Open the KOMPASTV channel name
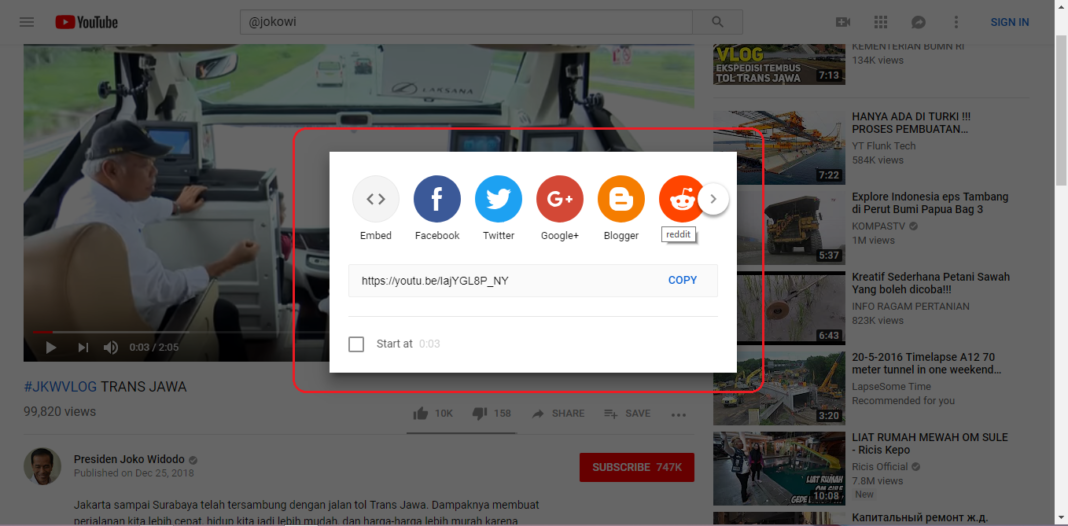Screen dimensions: 1068x526 (x=879, y=226)
